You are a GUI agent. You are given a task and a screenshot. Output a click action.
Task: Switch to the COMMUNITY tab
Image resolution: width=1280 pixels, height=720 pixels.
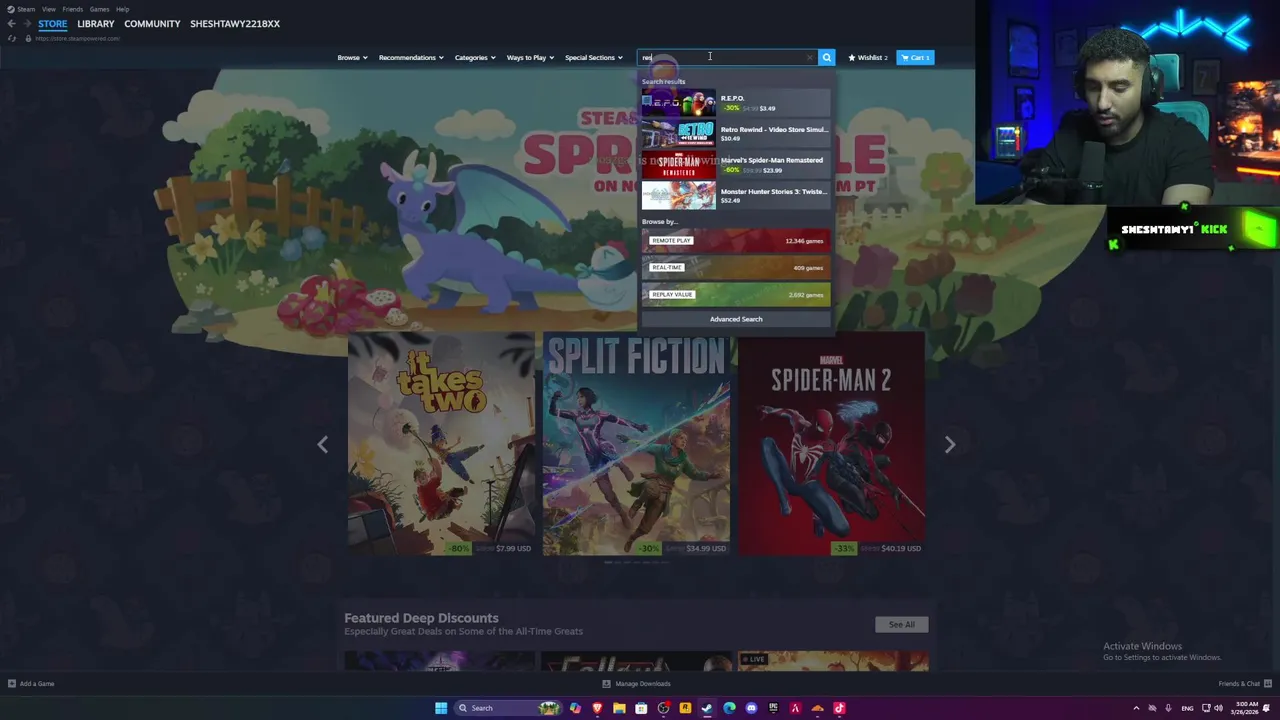[152, 24]
